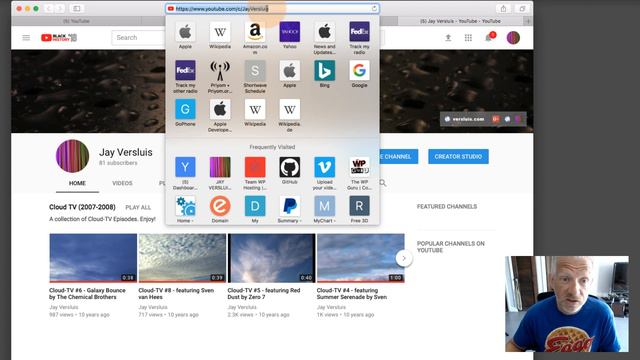640x360 pixels.
Task: Open the Google favorite
Action: (x=359, y=71)
